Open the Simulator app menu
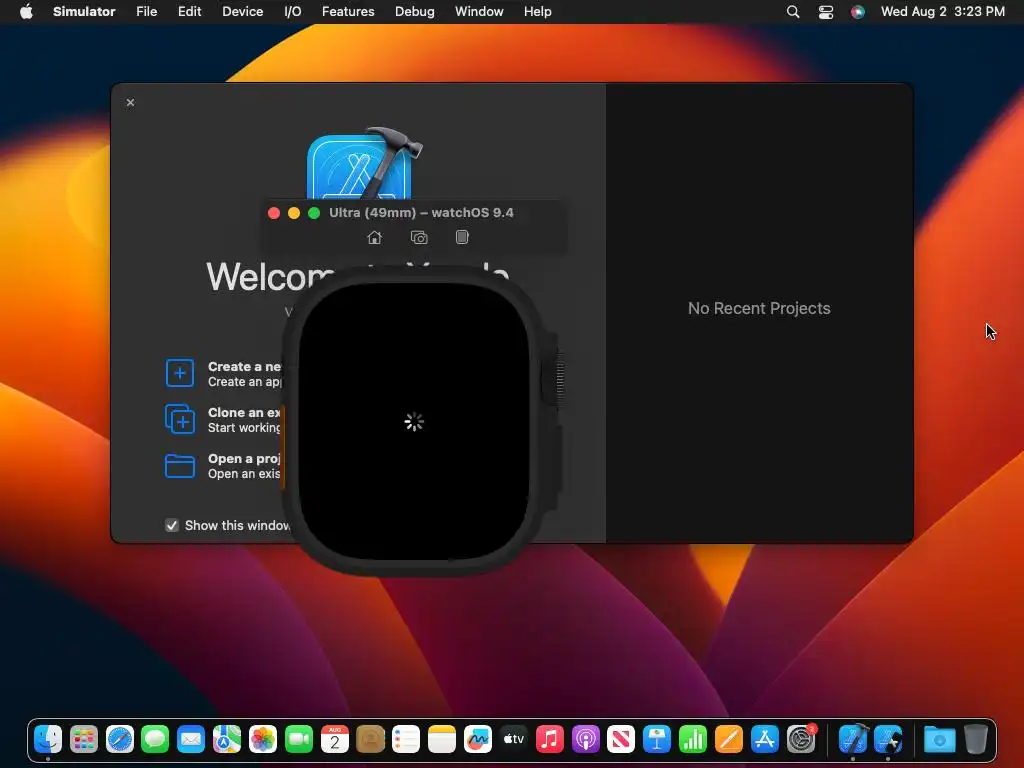The width and height of the screenshot is (1024, 768). [84, 11]
